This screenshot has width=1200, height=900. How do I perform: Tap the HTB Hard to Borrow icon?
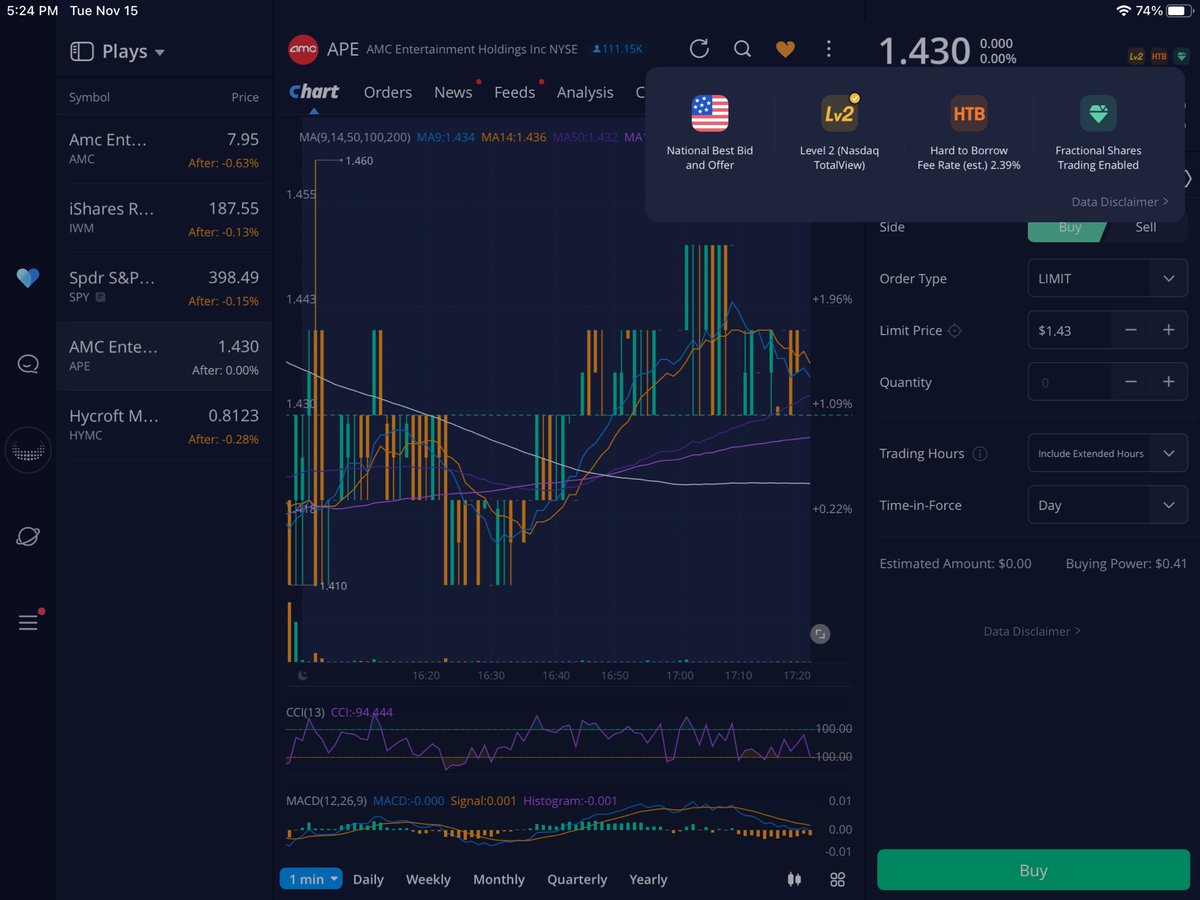click(969, 113)
